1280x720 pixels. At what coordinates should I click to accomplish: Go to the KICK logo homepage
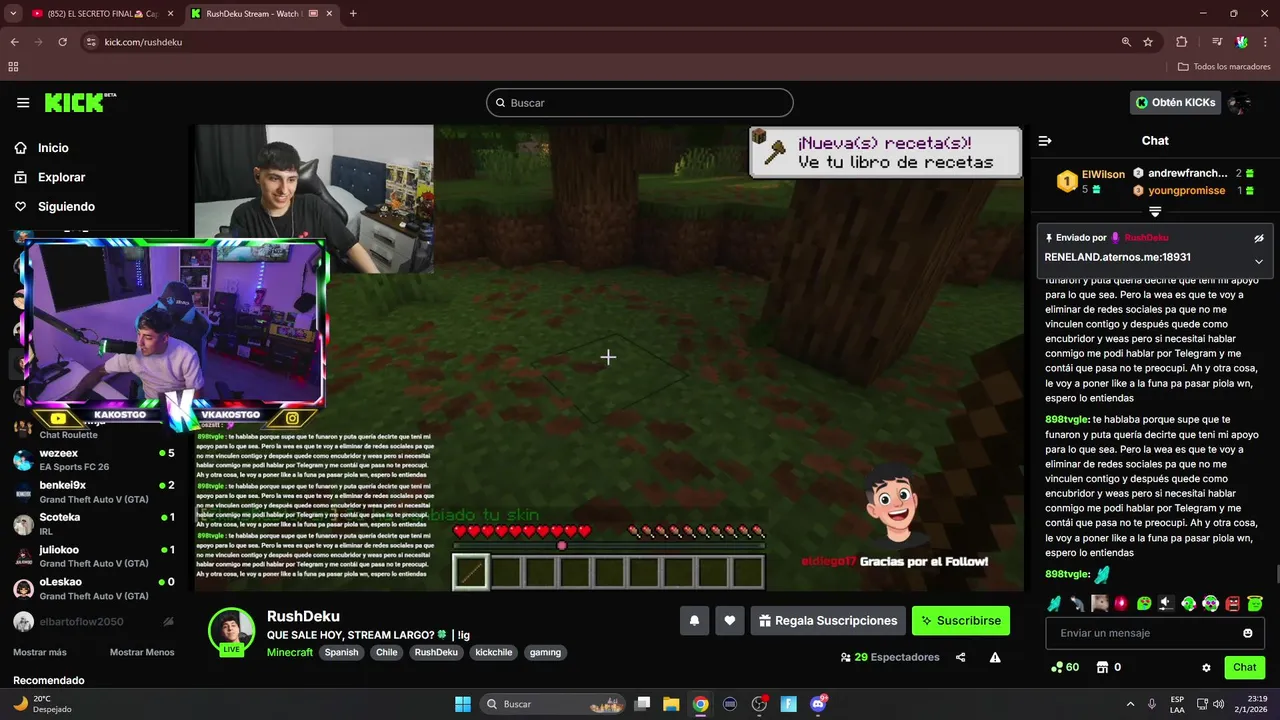pyautogui.click(x=80, y=102)
